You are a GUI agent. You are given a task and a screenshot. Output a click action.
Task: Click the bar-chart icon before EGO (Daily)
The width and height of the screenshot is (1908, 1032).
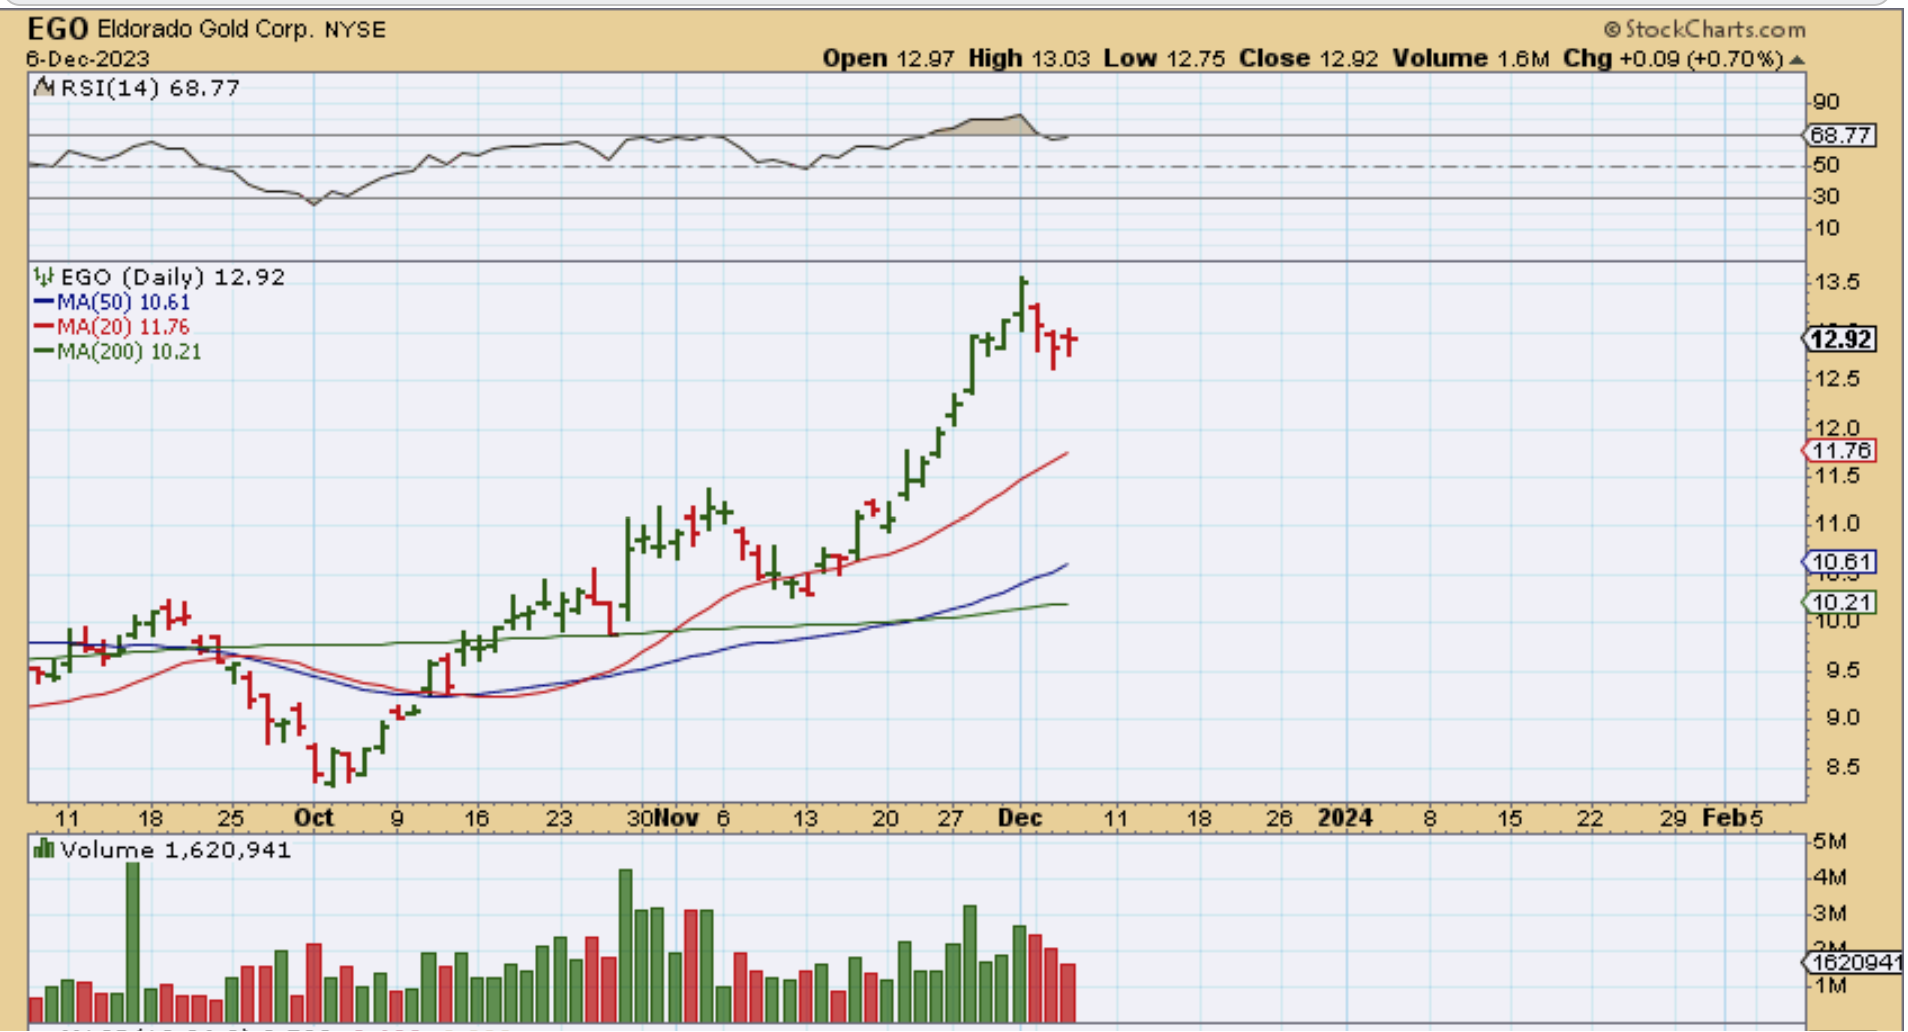[44, 276]
